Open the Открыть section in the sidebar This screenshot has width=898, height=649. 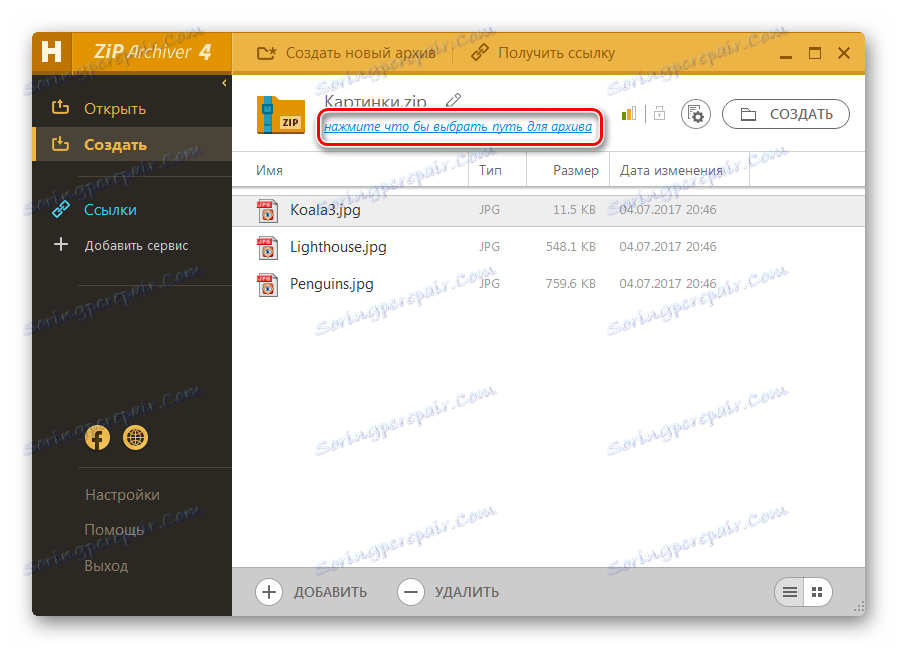tap(99, 108)
